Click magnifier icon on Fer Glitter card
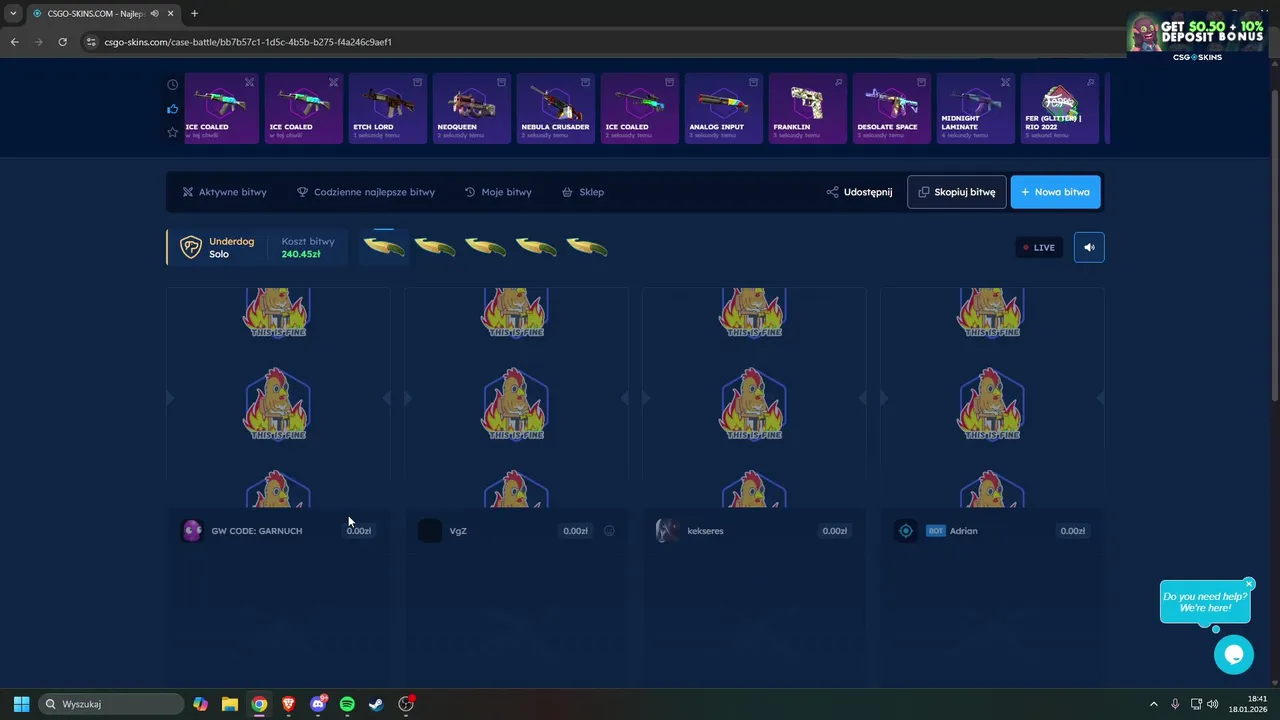The width and height of the screenshot is (1280, 720). (1090, 82)
